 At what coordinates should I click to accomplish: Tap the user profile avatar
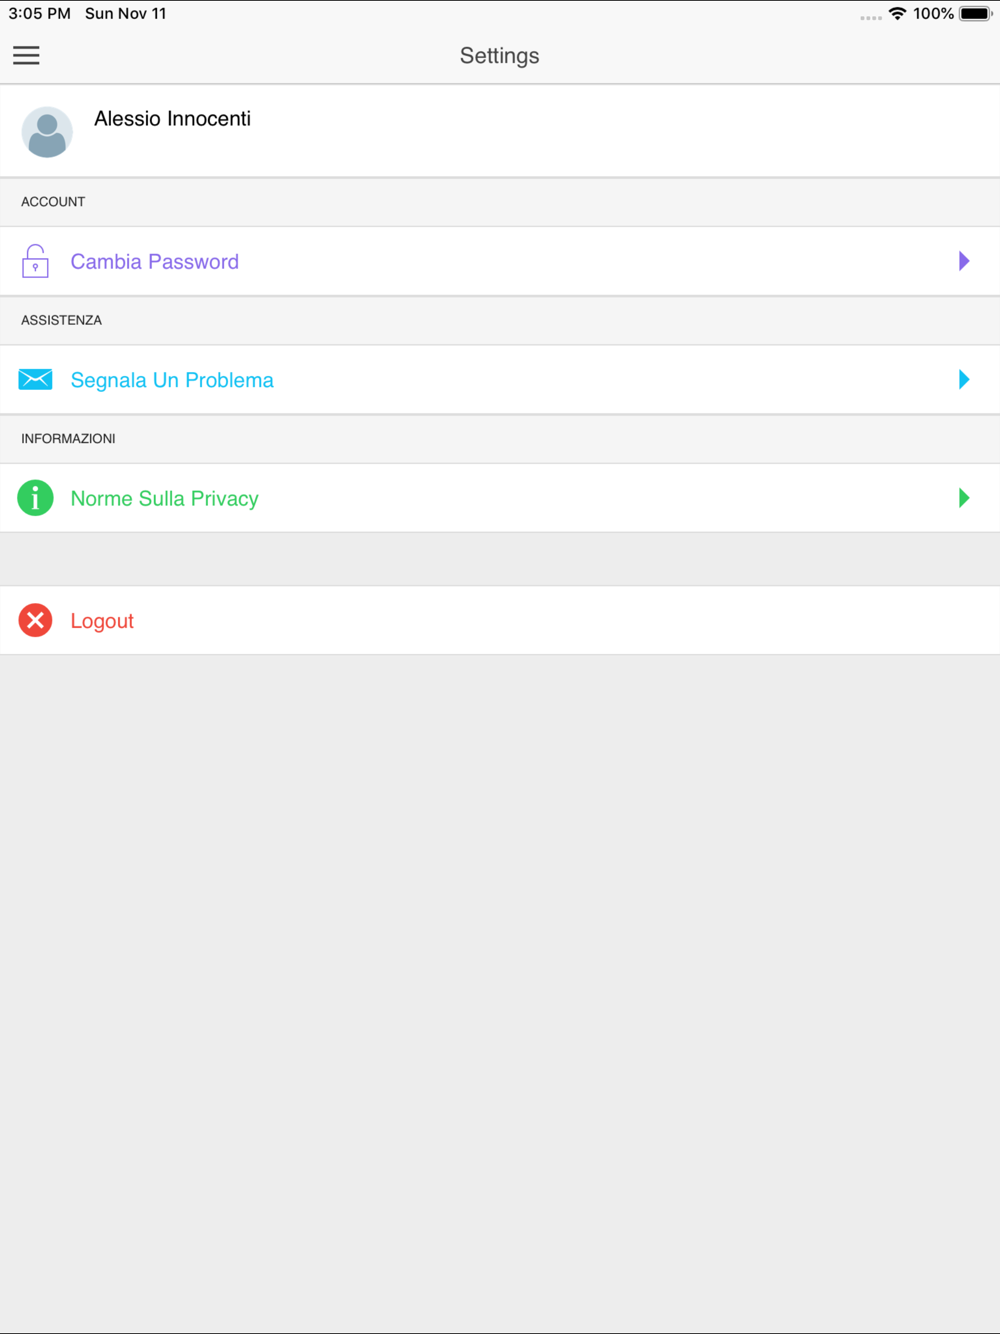pos(47,132)
